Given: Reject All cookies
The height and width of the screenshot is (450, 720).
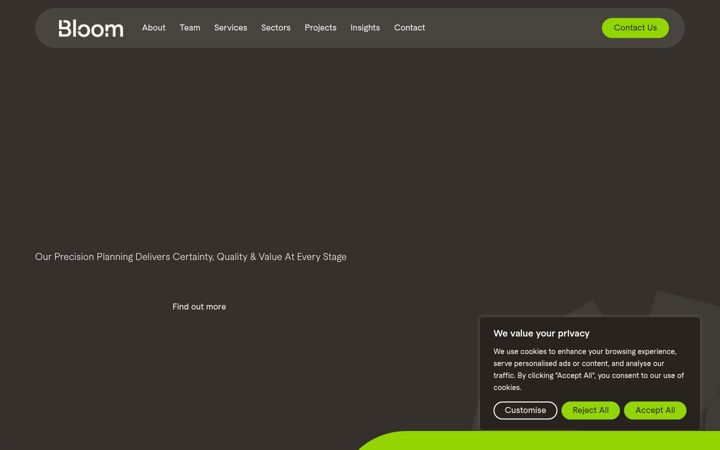Looking at the screenshot, I should tap(591, 410).
